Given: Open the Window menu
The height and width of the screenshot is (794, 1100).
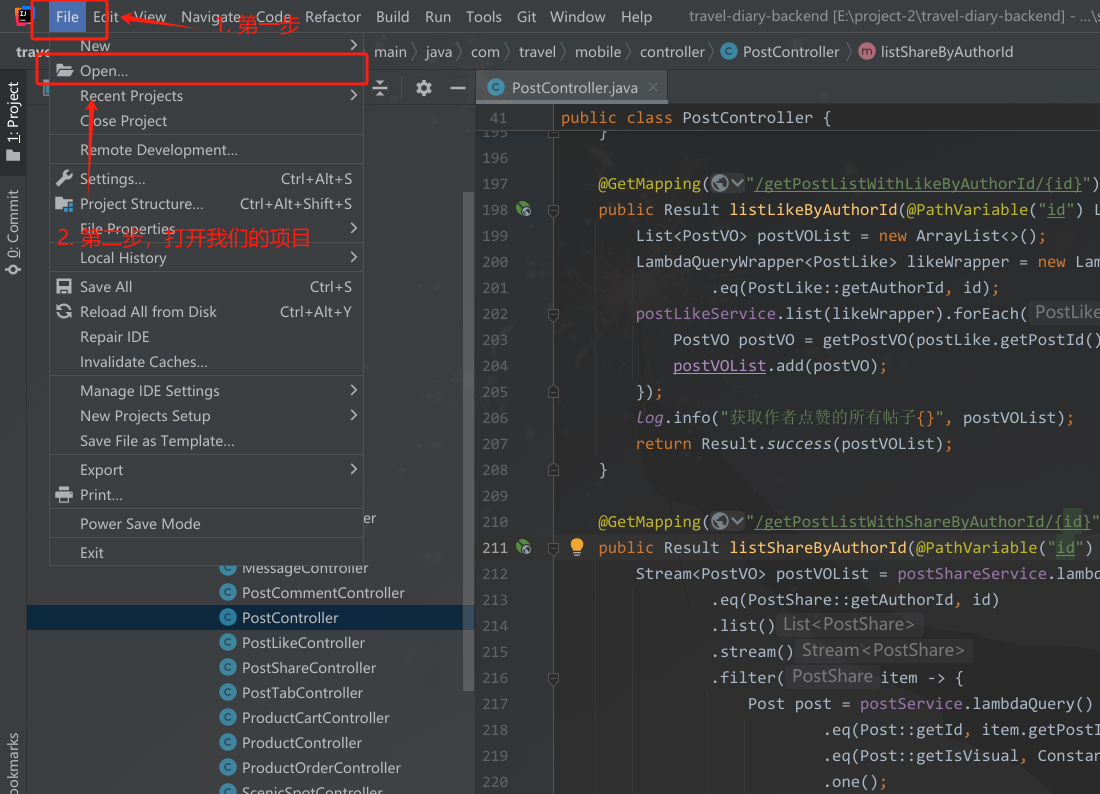Looking at the screenshot, I should pos(577,16).
